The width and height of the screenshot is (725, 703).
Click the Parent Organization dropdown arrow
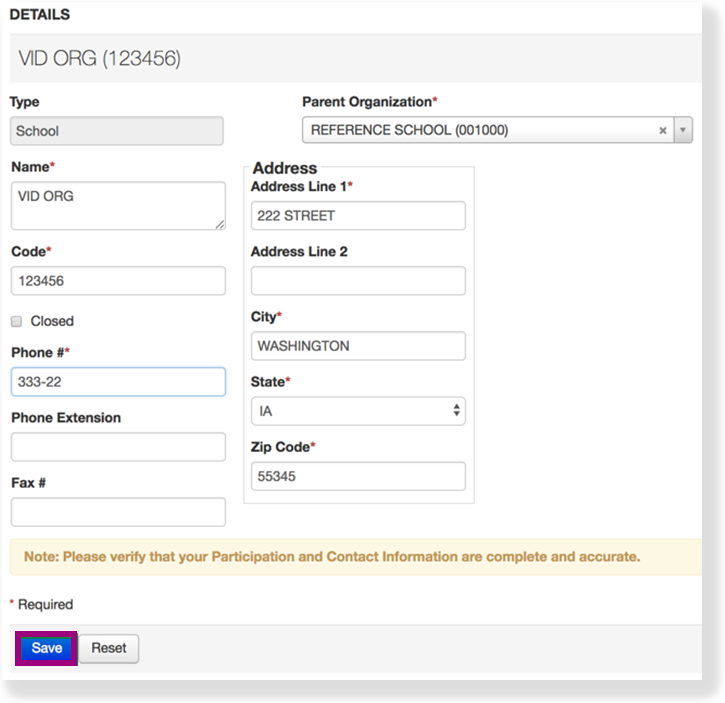click(x=683, y=130)
